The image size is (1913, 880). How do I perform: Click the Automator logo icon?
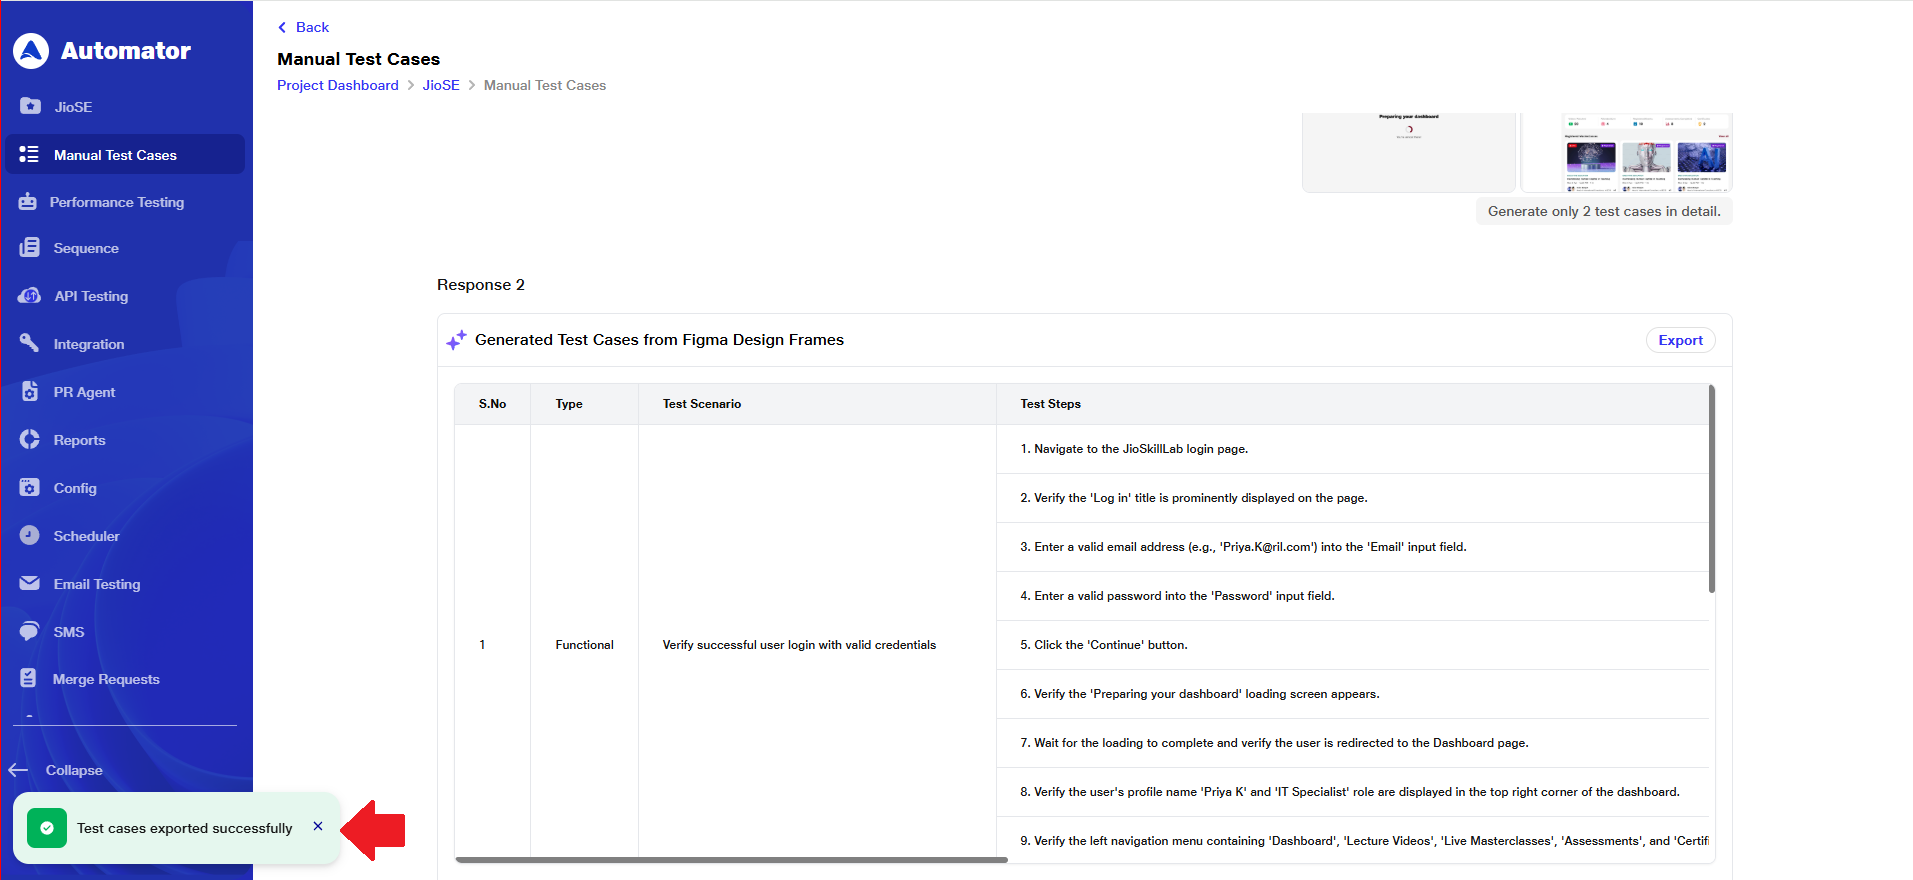tap(31, 51)
